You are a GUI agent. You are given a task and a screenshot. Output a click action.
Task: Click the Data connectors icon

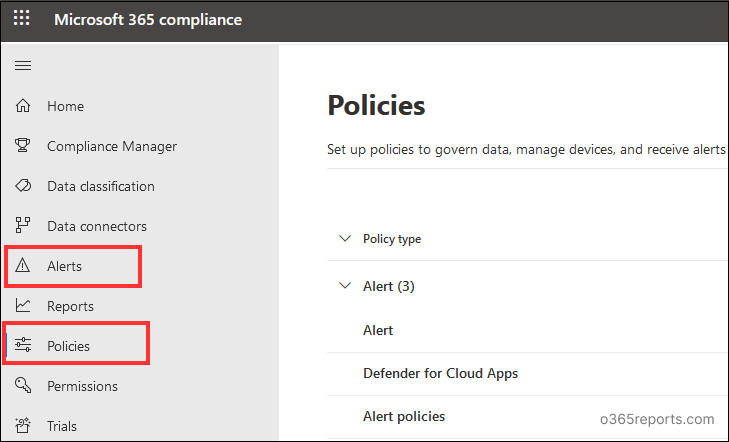click(x=22, y=225)
